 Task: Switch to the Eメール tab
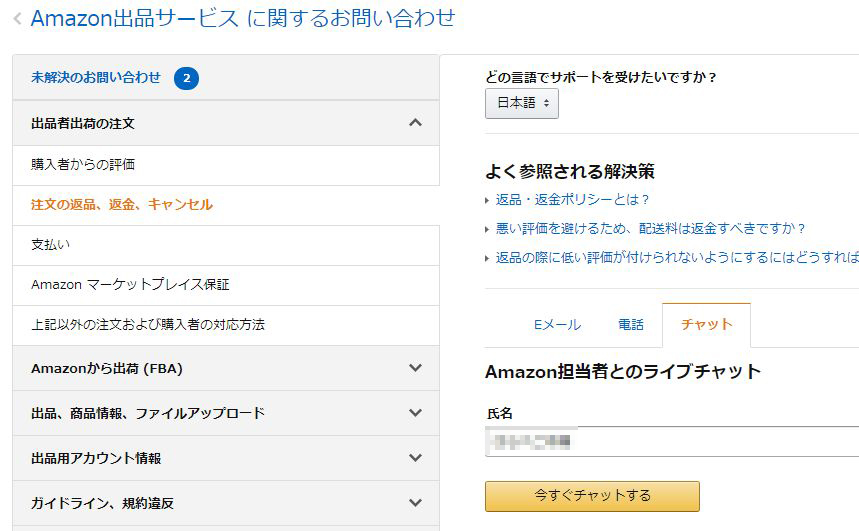click(557, 325)
